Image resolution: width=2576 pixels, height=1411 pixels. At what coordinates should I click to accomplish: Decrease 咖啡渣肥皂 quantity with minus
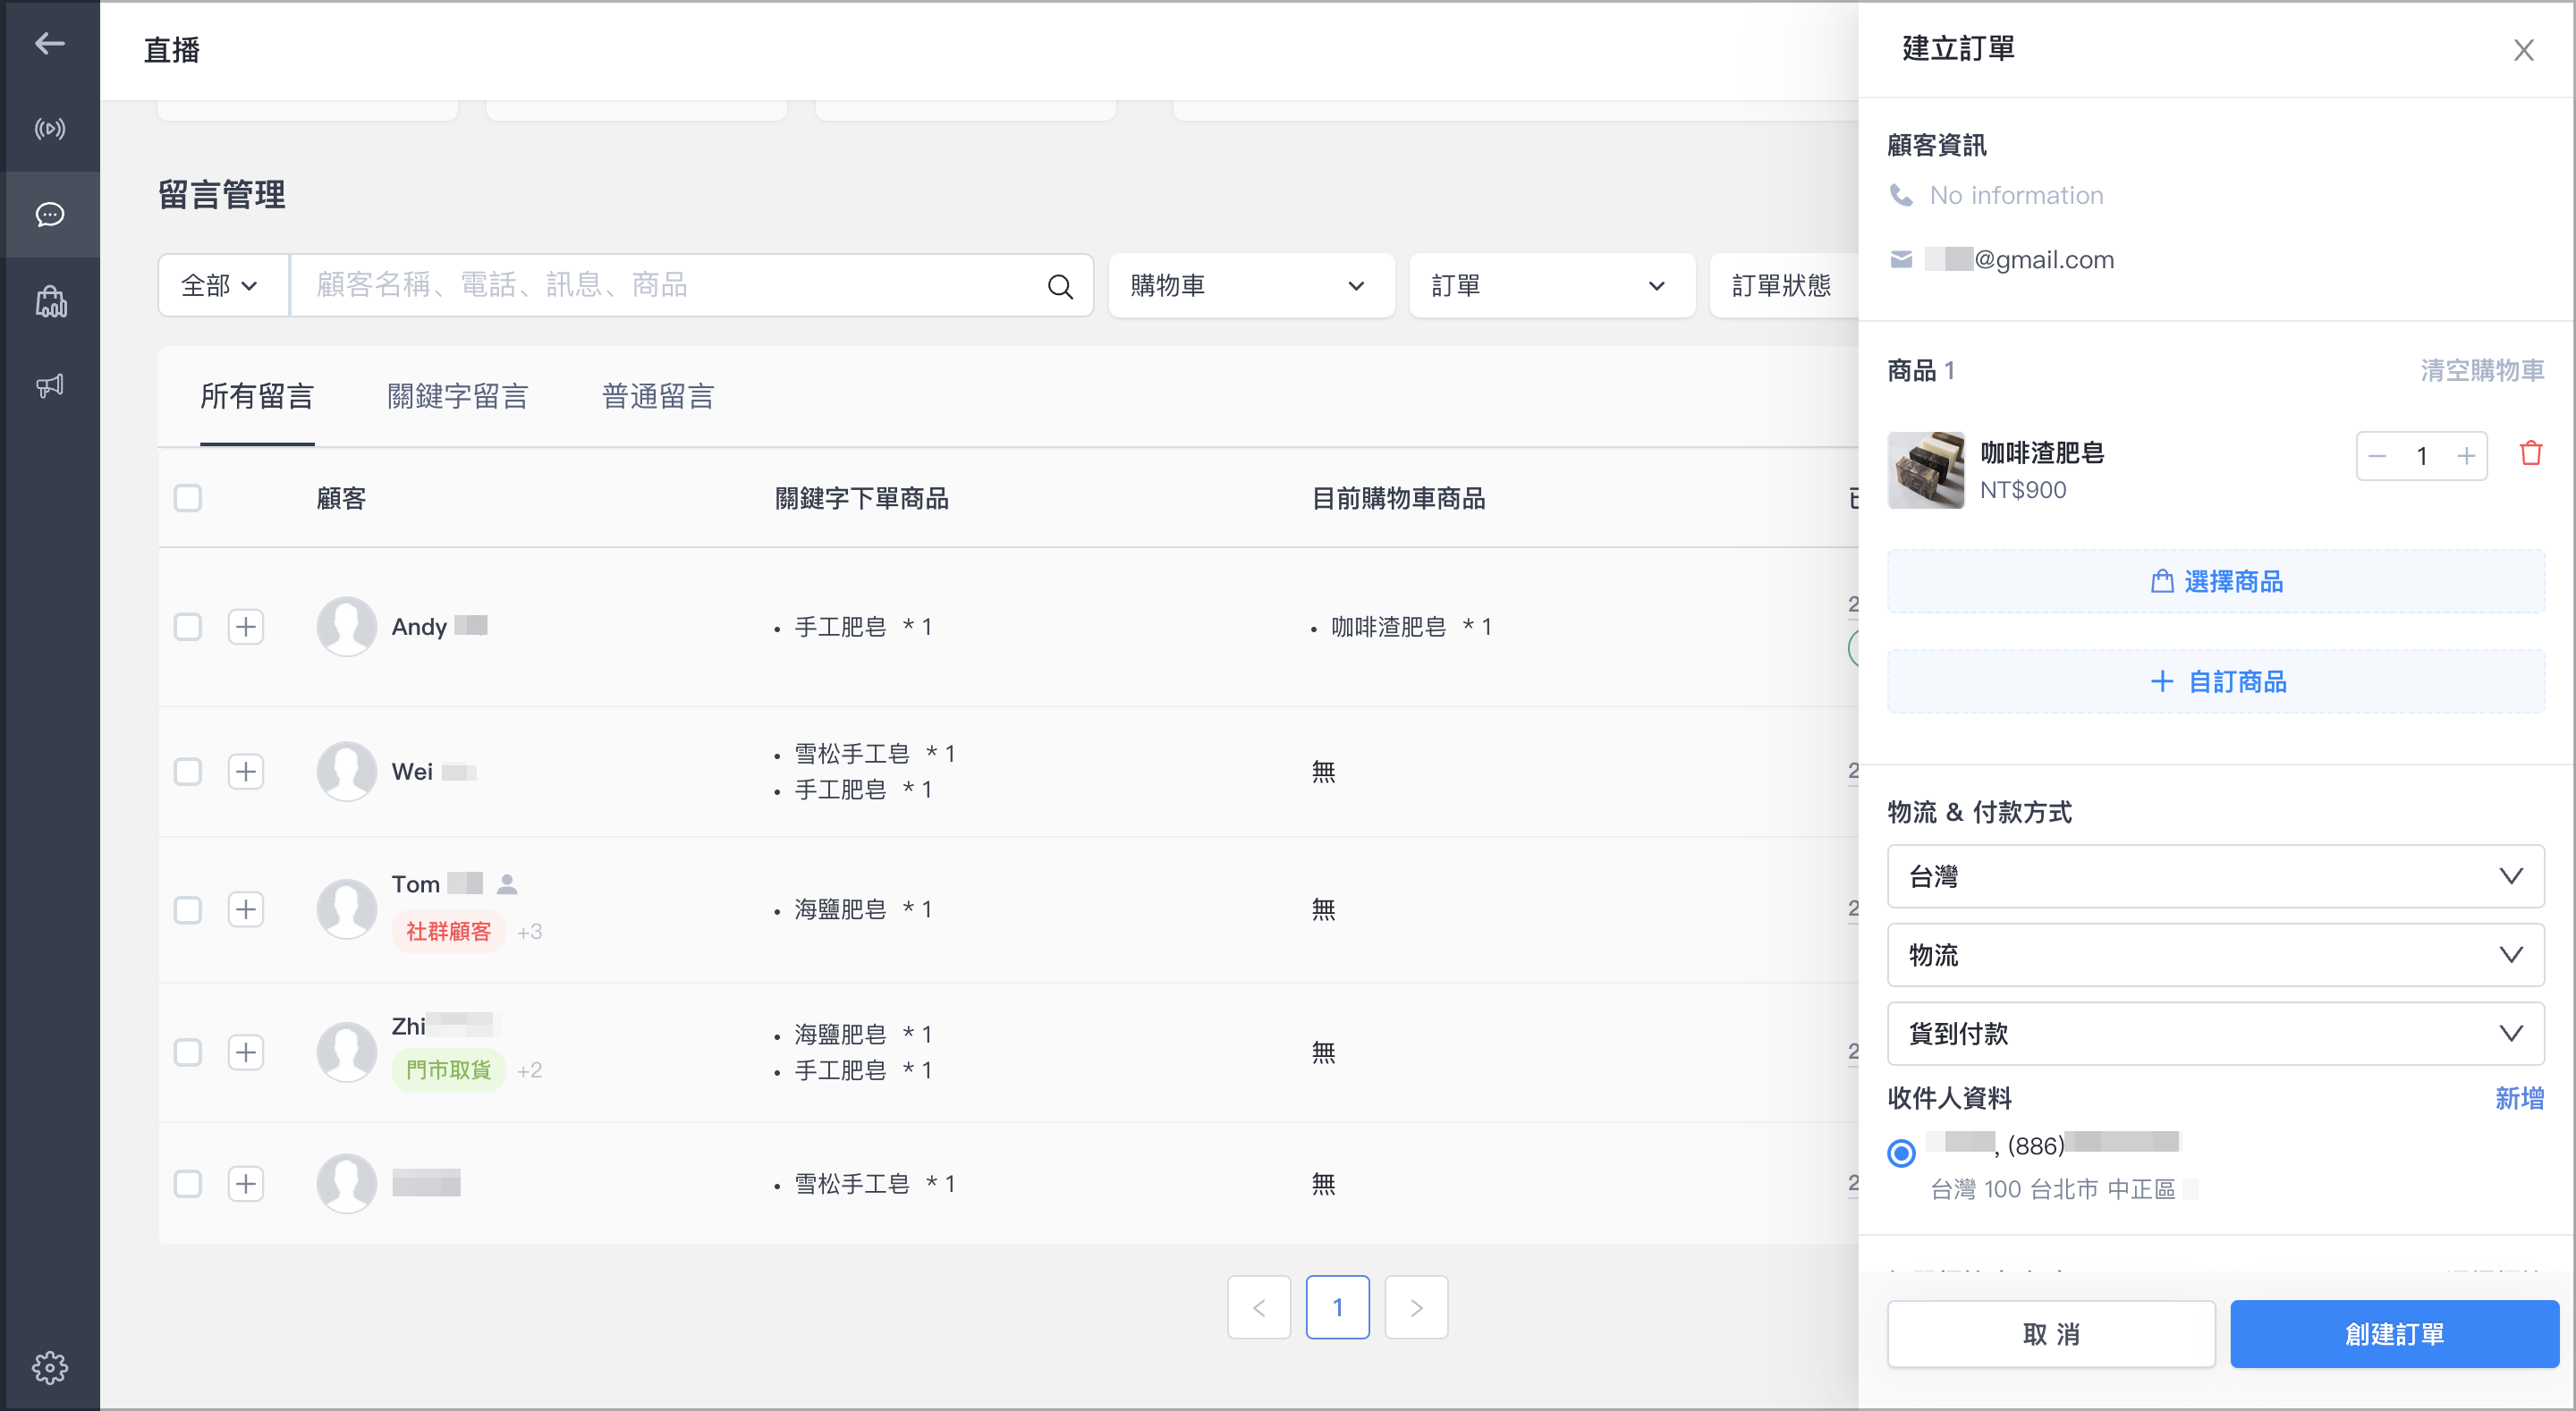pos(2378,456)
